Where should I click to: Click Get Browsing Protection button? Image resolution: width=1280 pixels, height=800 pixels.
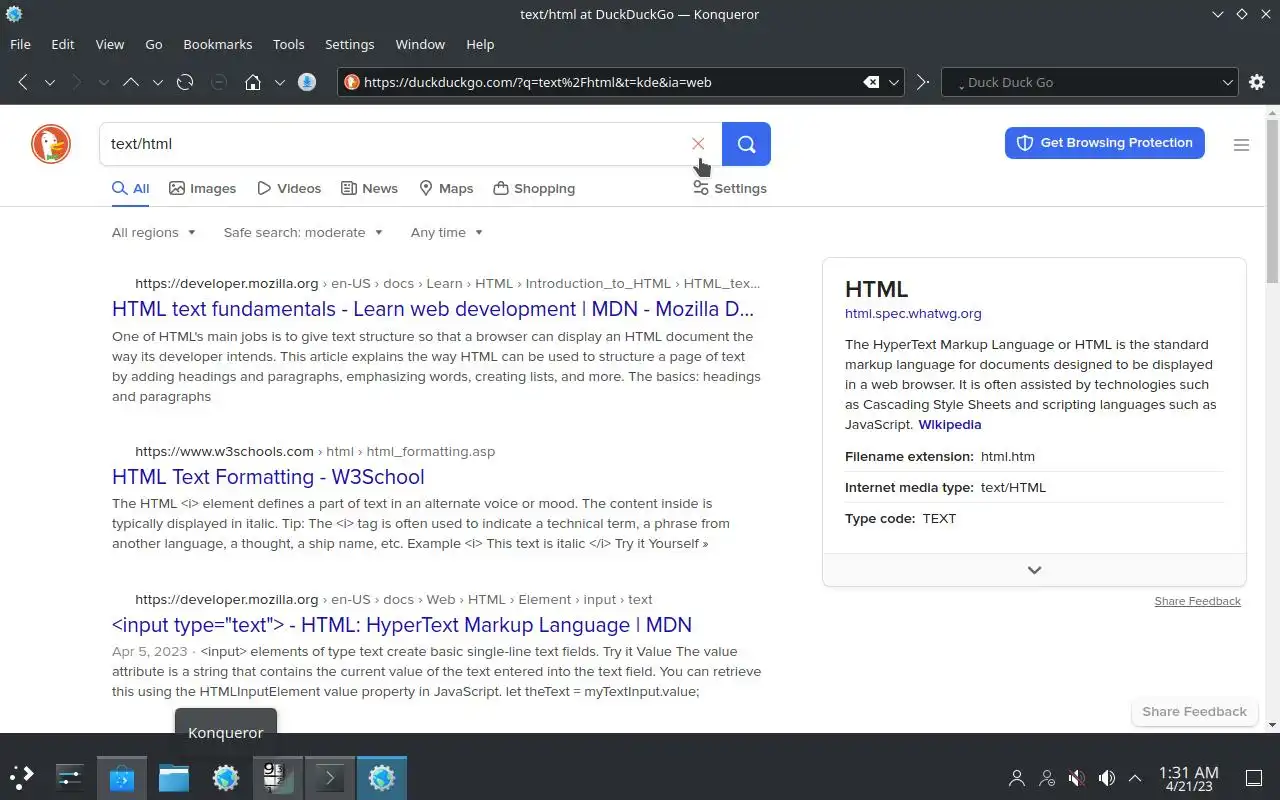coord(1105,143)
